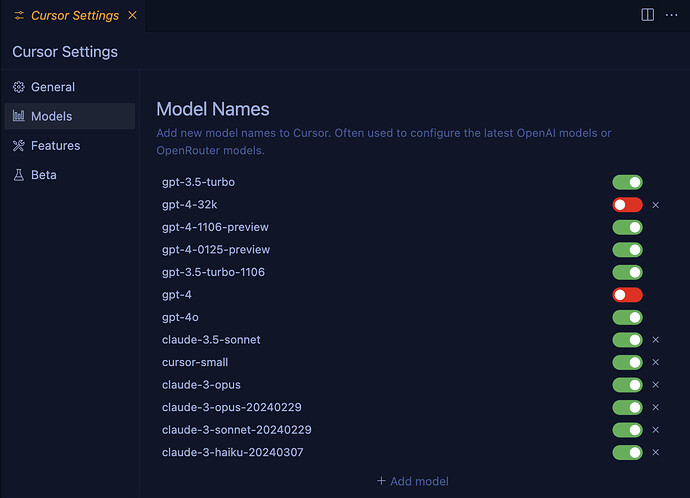This screenshot has width=690, height=498.
Task: Switch off the claude-3-haiku-20240307 toggle
Action: [628, 452]
